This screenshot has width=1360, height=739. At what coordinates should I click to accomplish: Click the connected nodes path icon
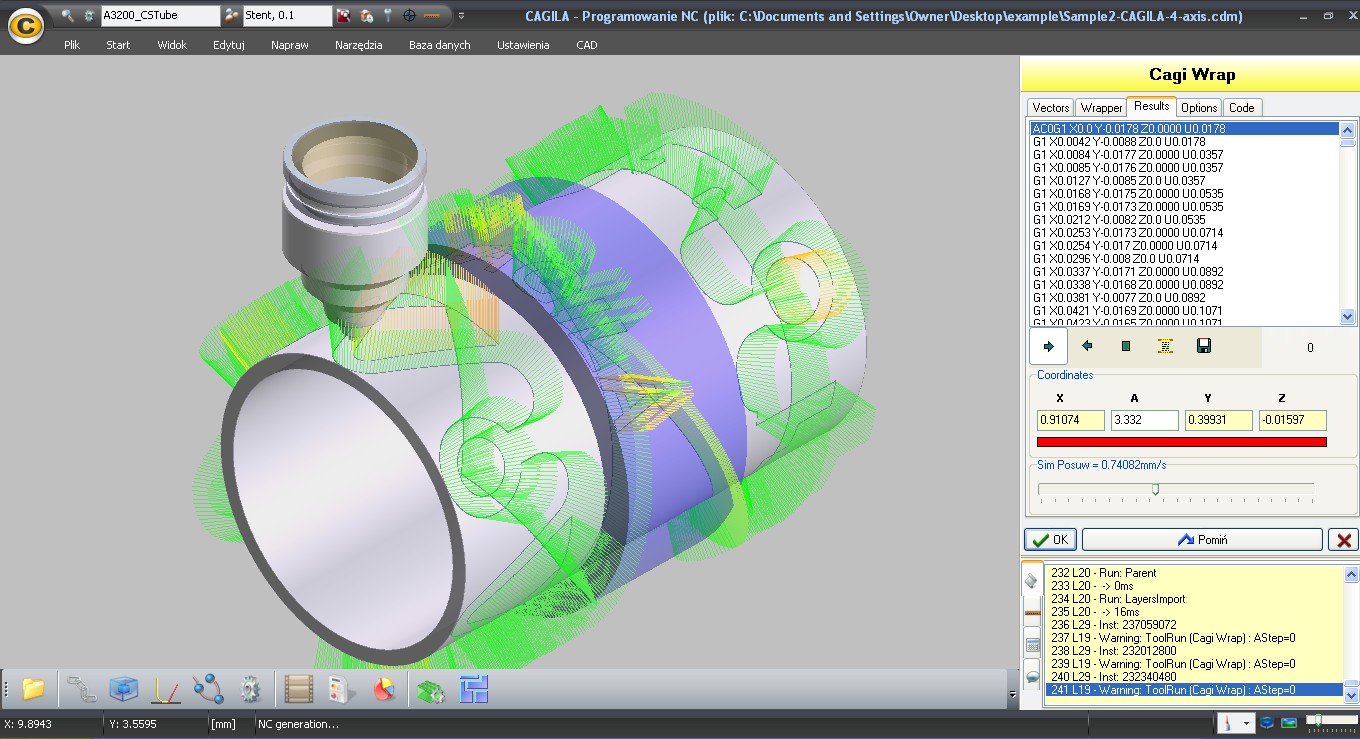208,689
